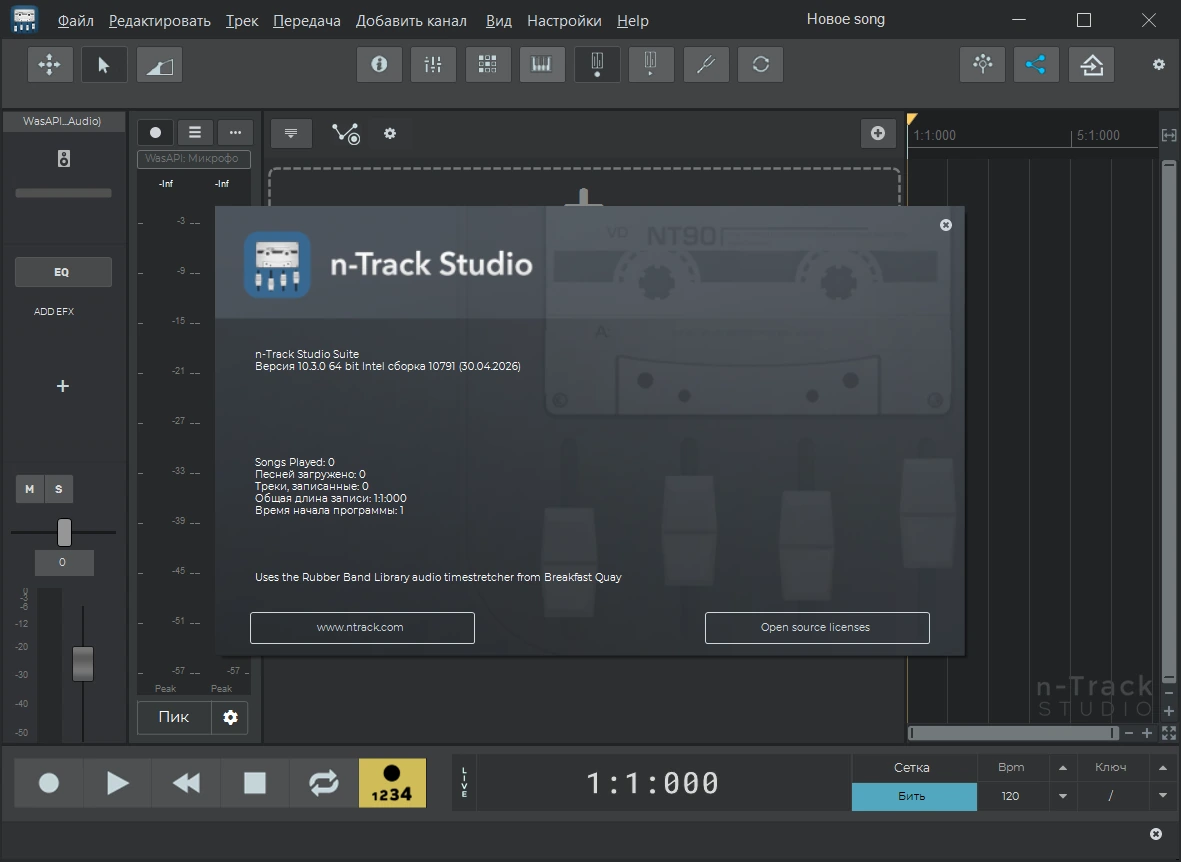Solo channel with S button

point(59,489)
